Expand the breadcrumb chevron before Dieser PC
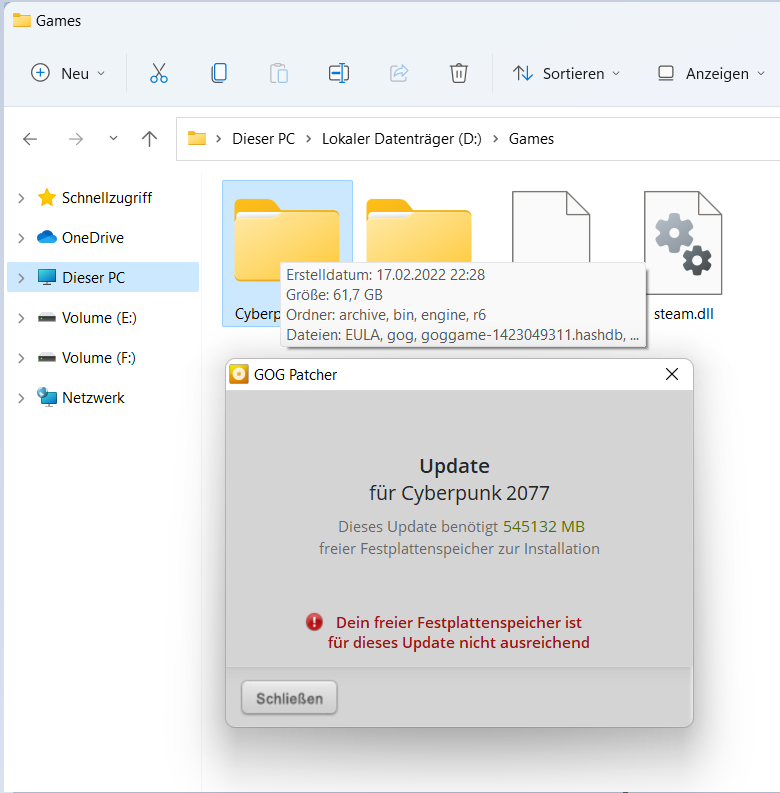The height and width of the screenshot is (793, 780). pos(219,139)
